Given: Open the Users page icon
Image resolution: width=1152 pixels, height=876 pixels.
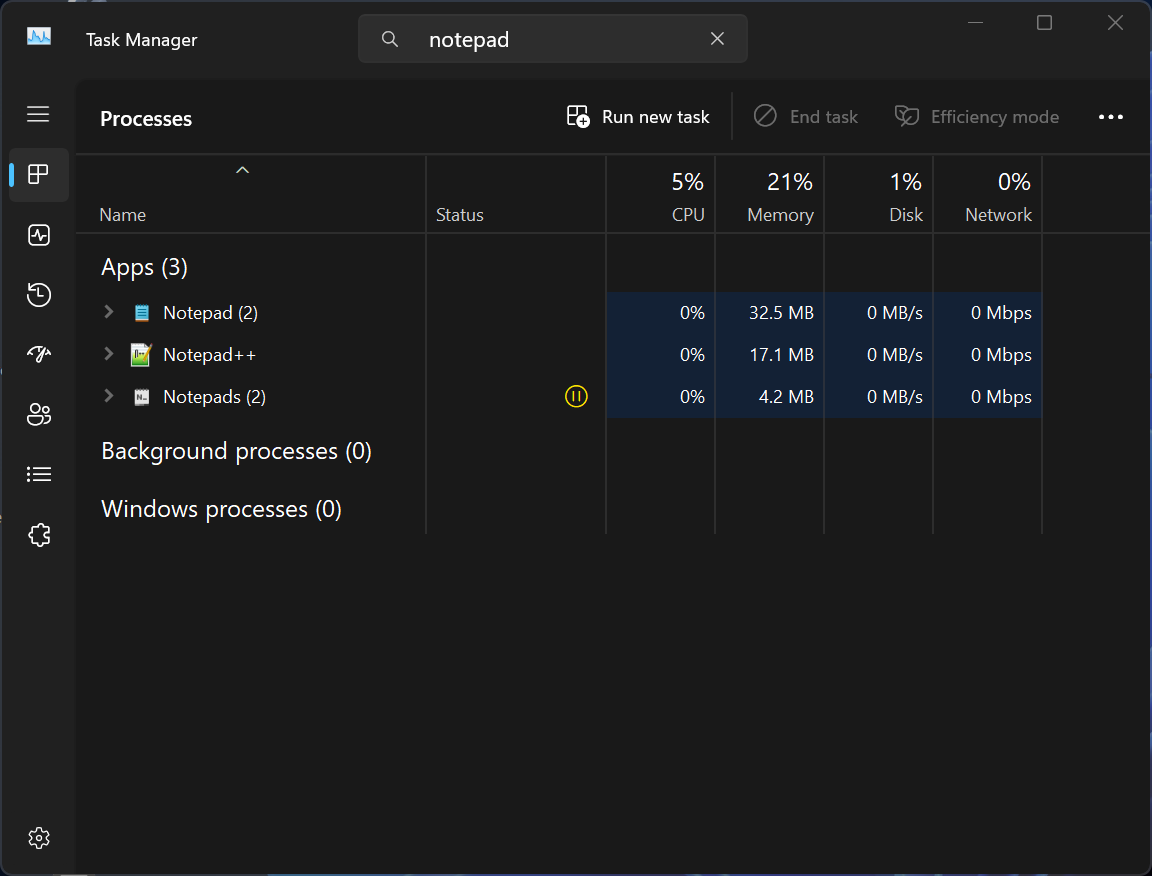Looking at the screenshot, I should point(38,414).
